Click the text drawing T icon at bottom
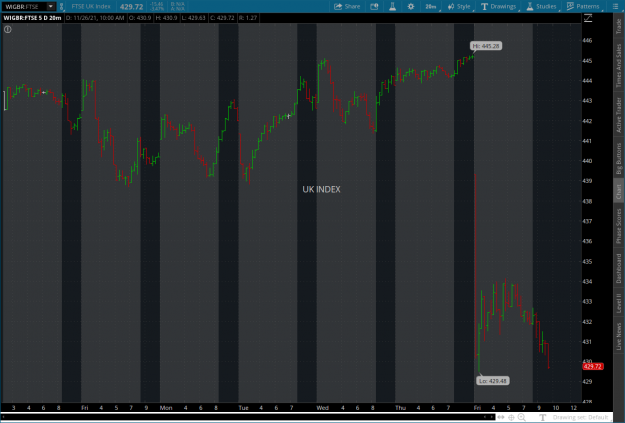Viewport: 625px width, 423px height. click(x=542, y=417)
